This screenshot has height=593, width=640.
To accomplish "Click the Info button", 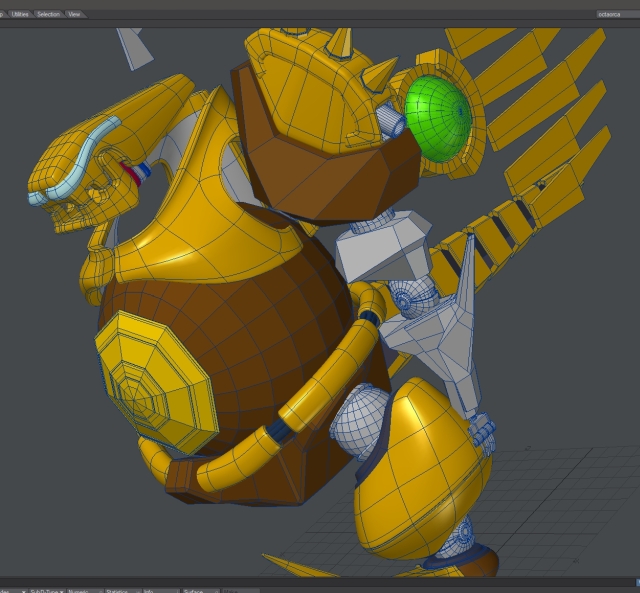I will click(152, 590).
